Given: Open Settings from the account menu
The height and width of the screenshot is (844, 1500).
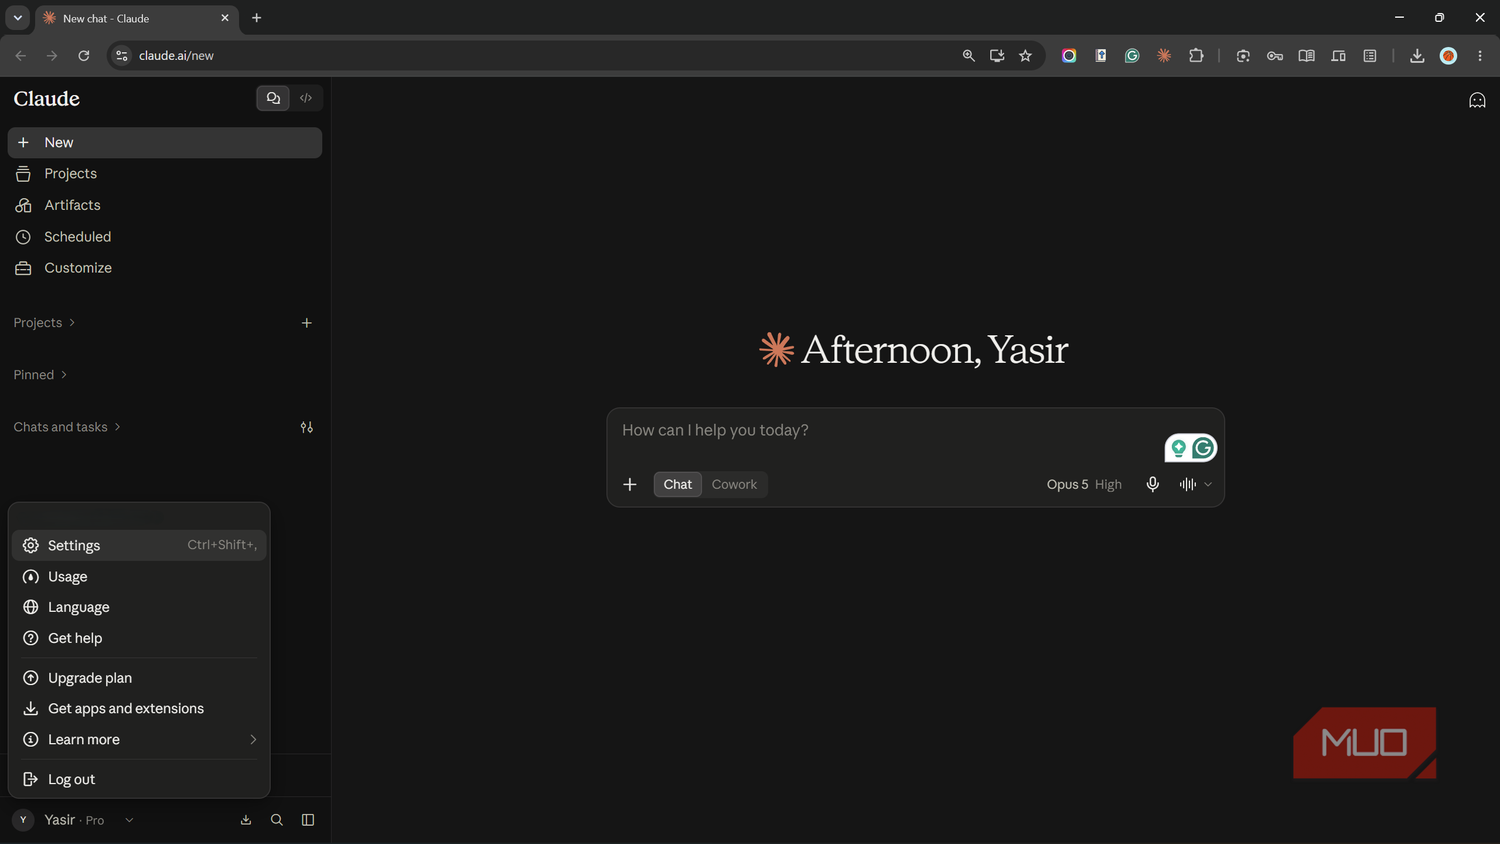Looking at the screenshot, I should [x=139, y=545].
